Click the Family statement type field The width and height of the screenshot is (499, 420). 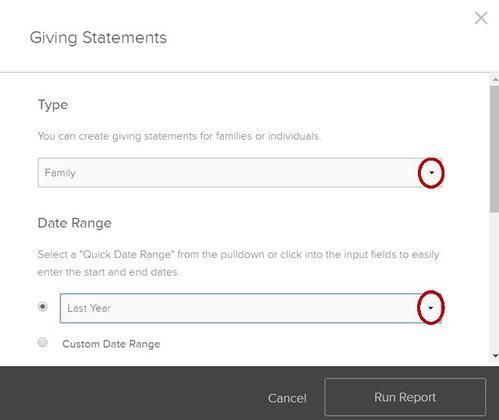tap(240, 173)
